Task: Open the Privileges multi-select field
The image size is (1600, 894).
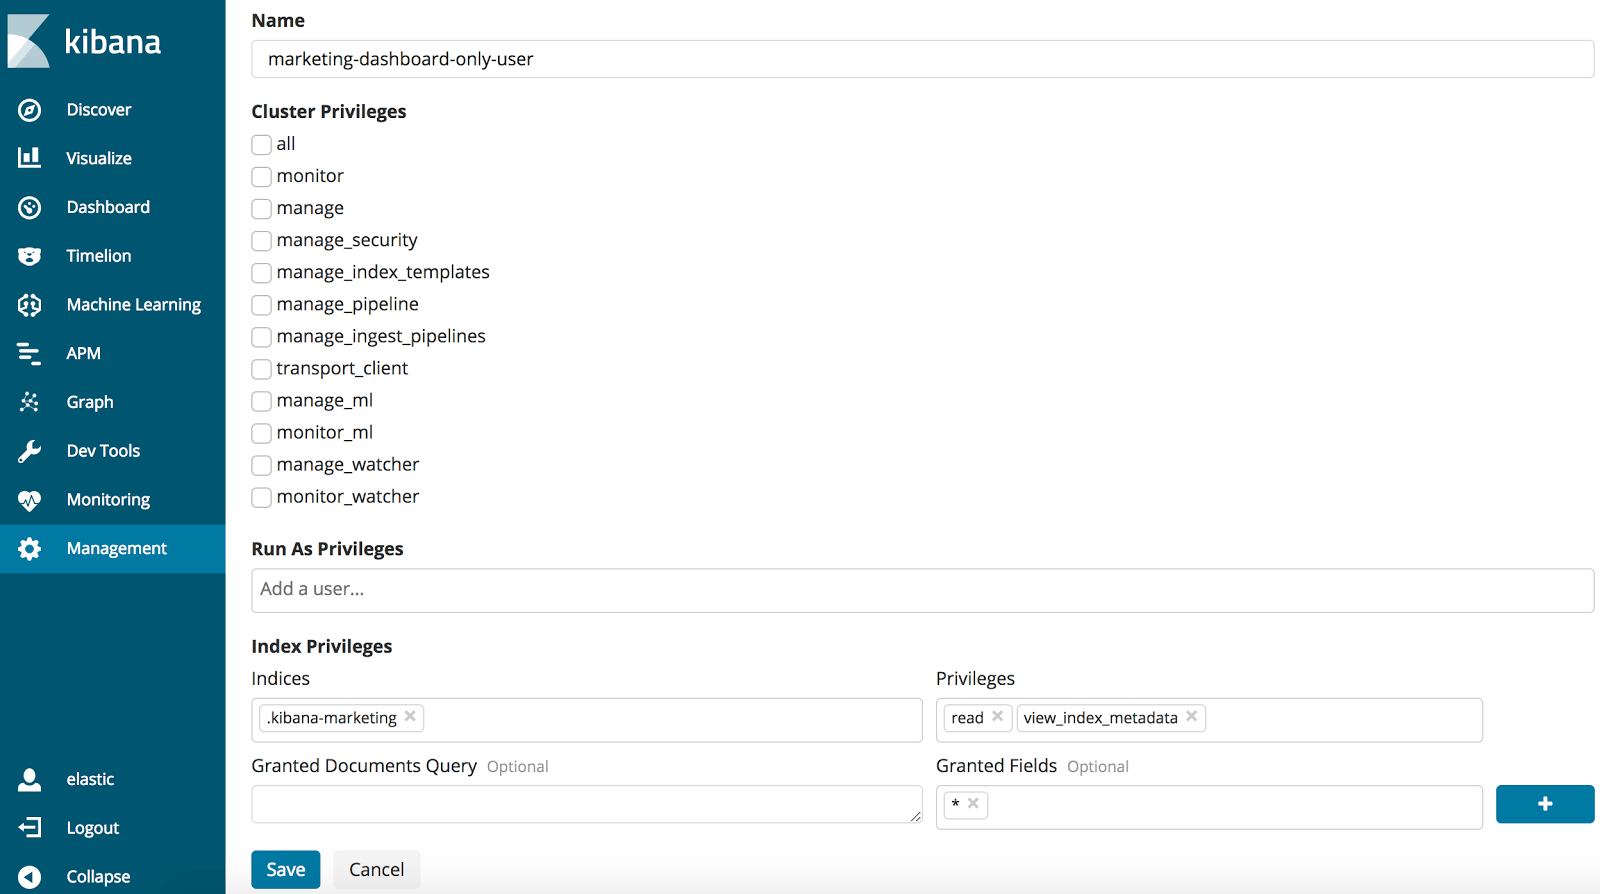Action: (1208, 720)
